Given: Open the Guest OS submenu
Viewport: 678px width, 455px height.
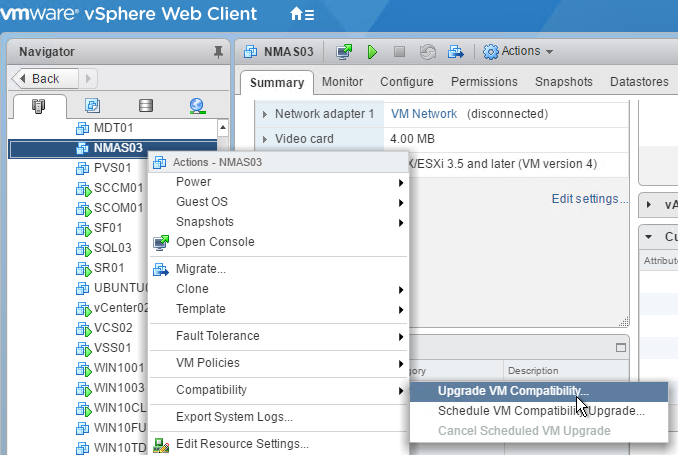Looking at the screenshot, I should 278,202.
